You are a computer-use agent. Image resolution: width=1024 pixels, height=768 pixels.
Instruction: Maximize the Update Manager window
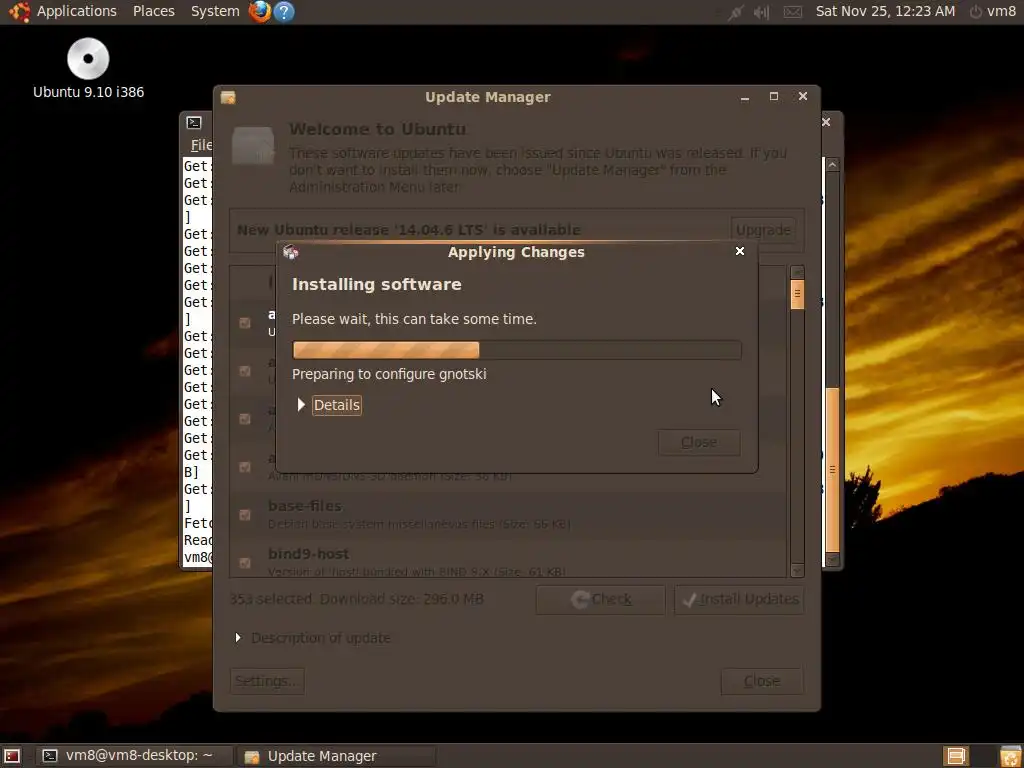(774, 97)
